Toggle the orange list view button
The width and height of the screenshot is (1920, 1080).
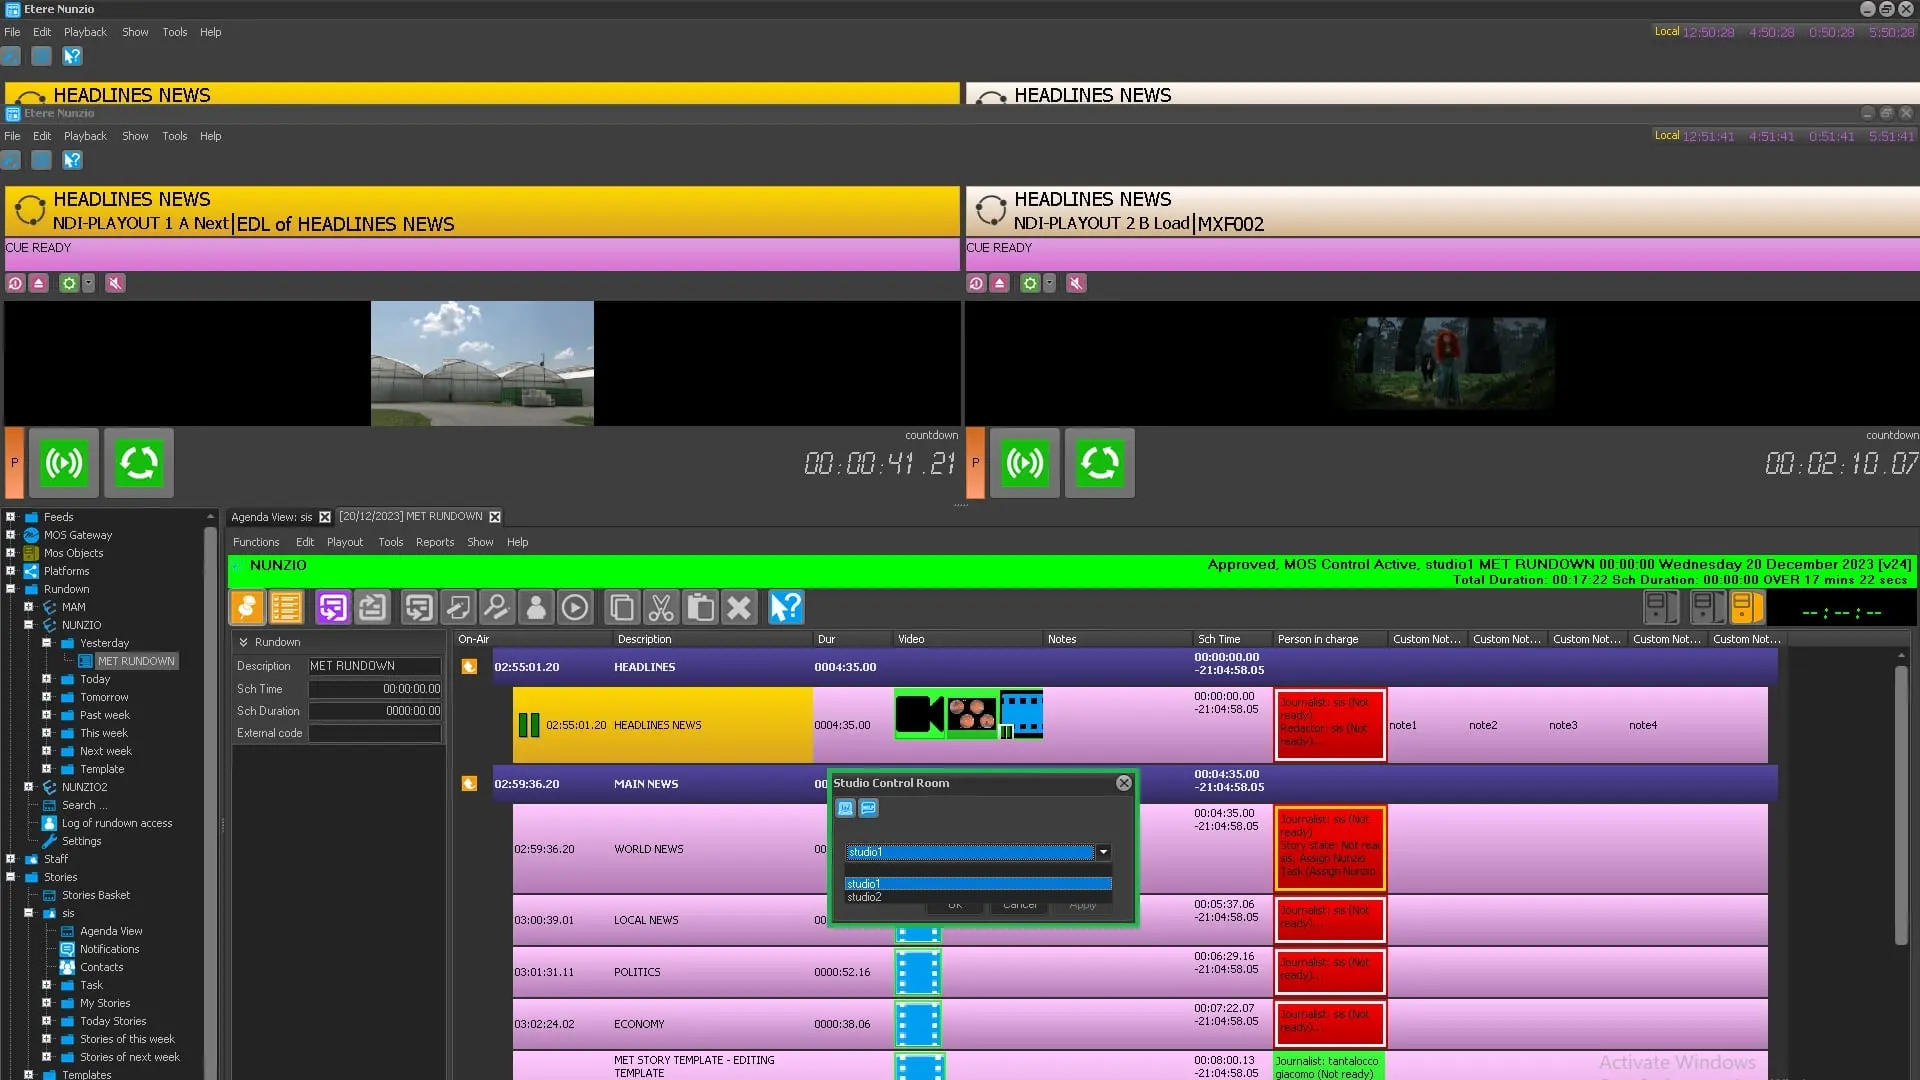click(x=286, y=607)
